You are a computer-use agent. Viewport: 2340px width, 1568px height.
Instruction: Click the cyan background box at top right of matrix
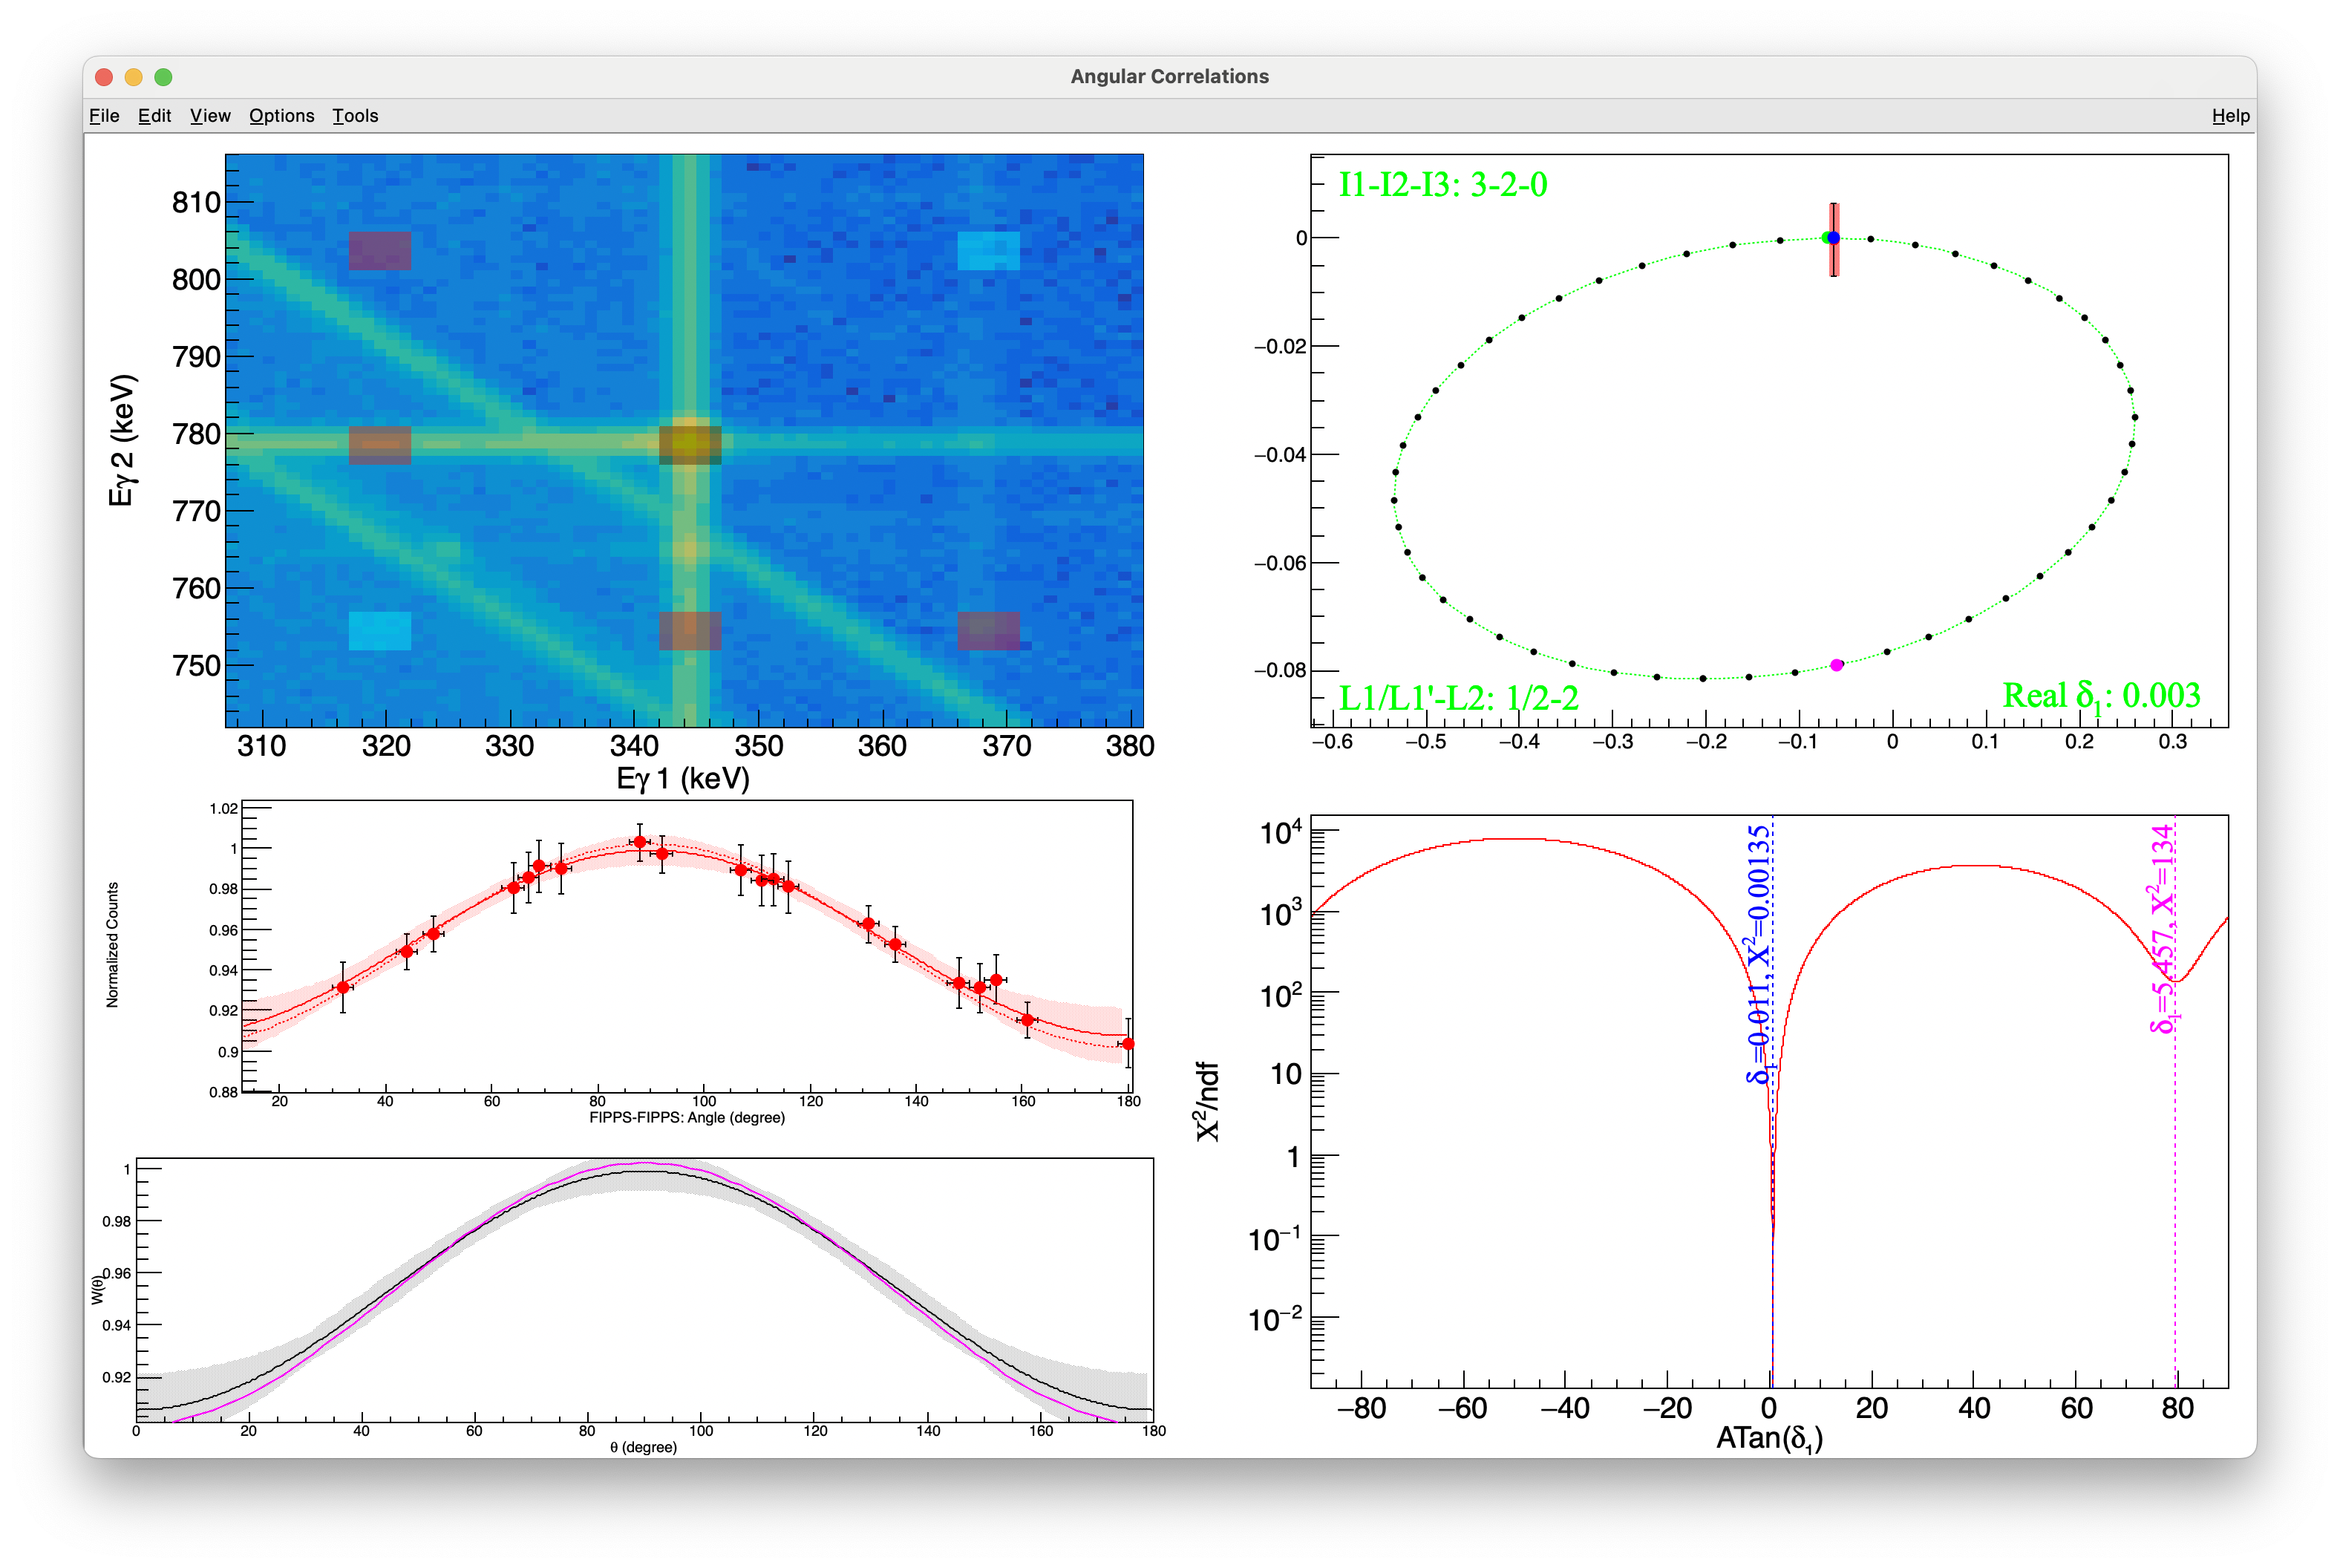point(988,251)
